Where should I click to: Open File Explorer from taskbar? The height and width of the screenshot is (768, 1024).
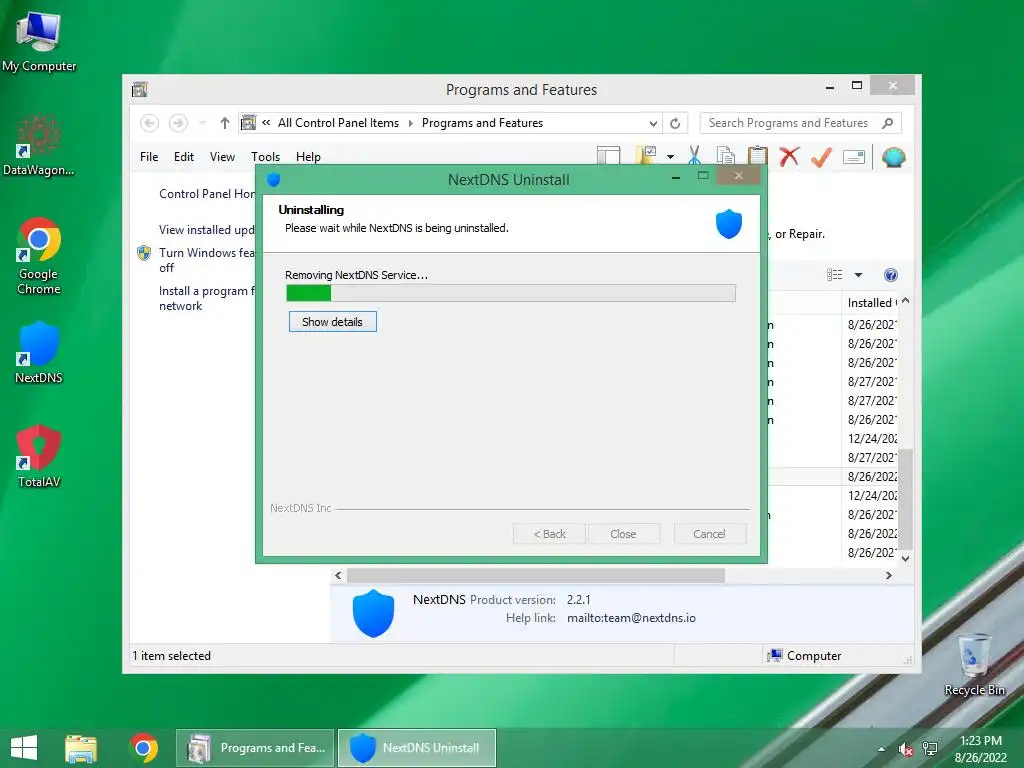point(81,748)
